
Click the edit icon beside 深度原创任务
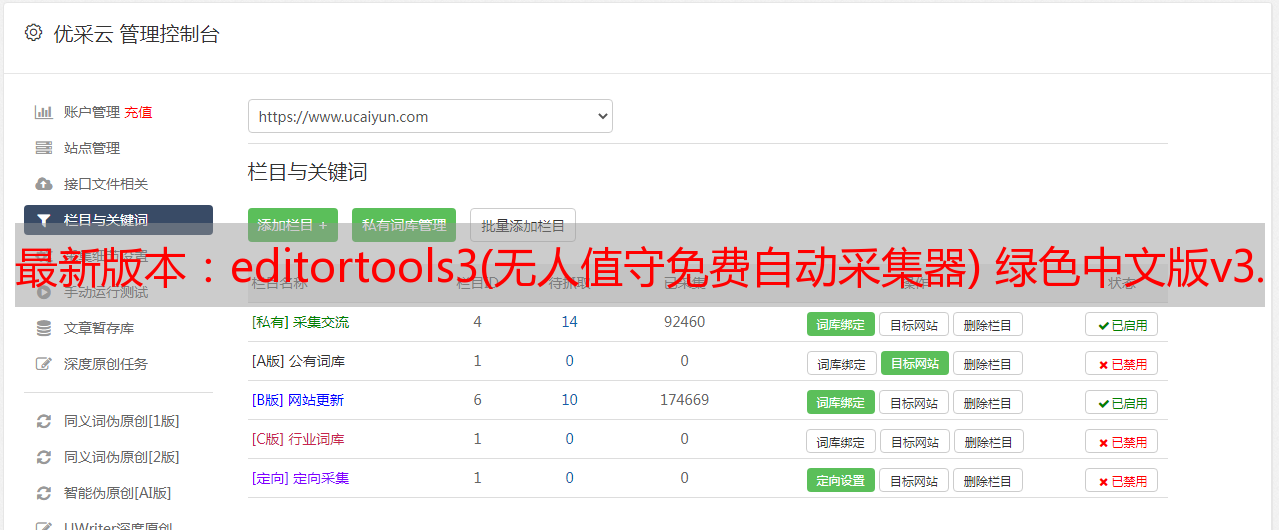(x=43, y=364)
